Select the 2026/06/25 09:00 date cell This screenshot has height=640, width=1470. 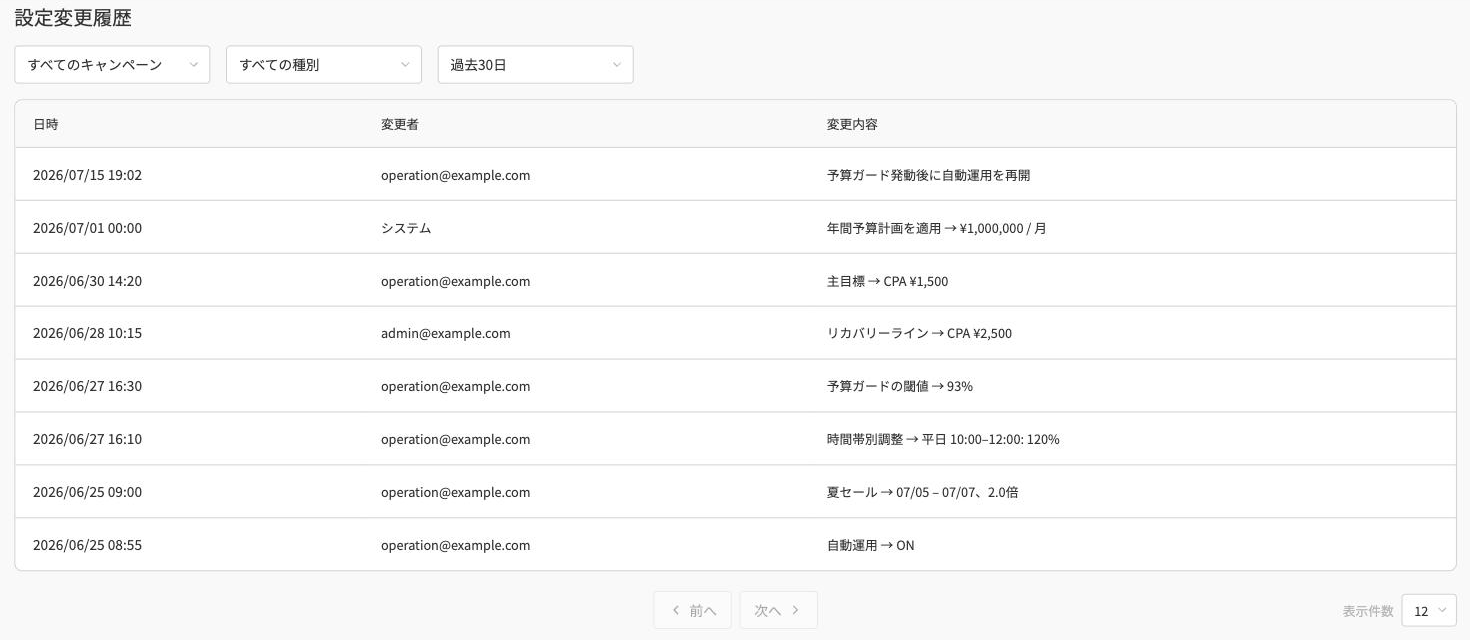click(88, 492)
